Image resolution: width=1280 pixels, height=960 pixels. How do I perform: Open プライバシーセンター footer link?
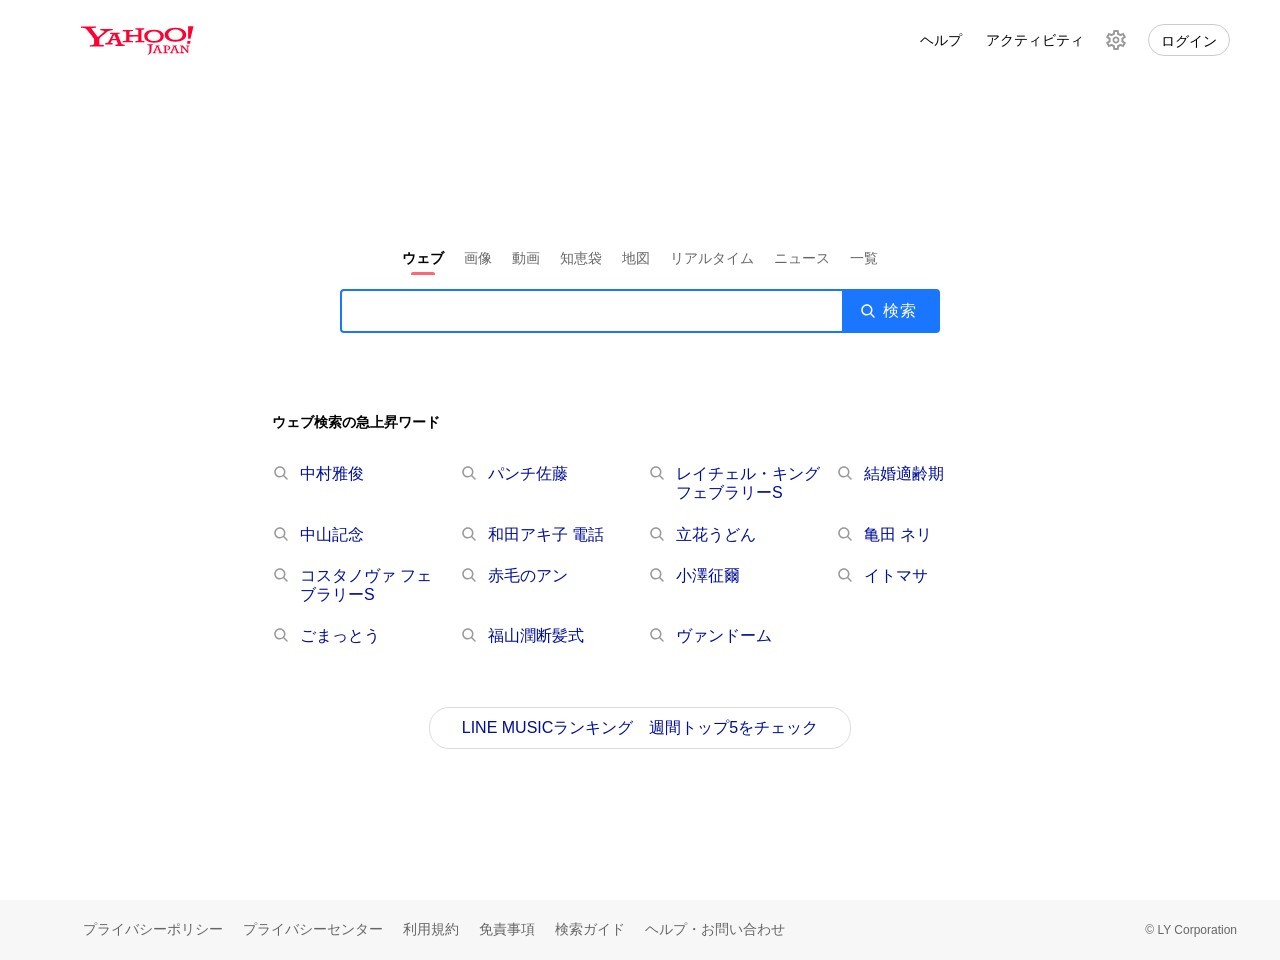(x=313, y=929)
